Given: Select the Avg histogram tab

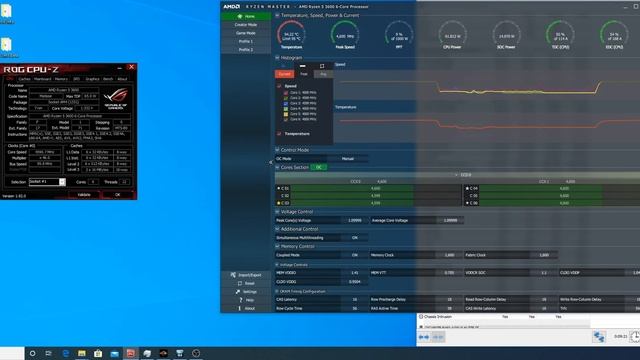Looking at the screenshot, I should pyautogui.click(x=323, y=74).
